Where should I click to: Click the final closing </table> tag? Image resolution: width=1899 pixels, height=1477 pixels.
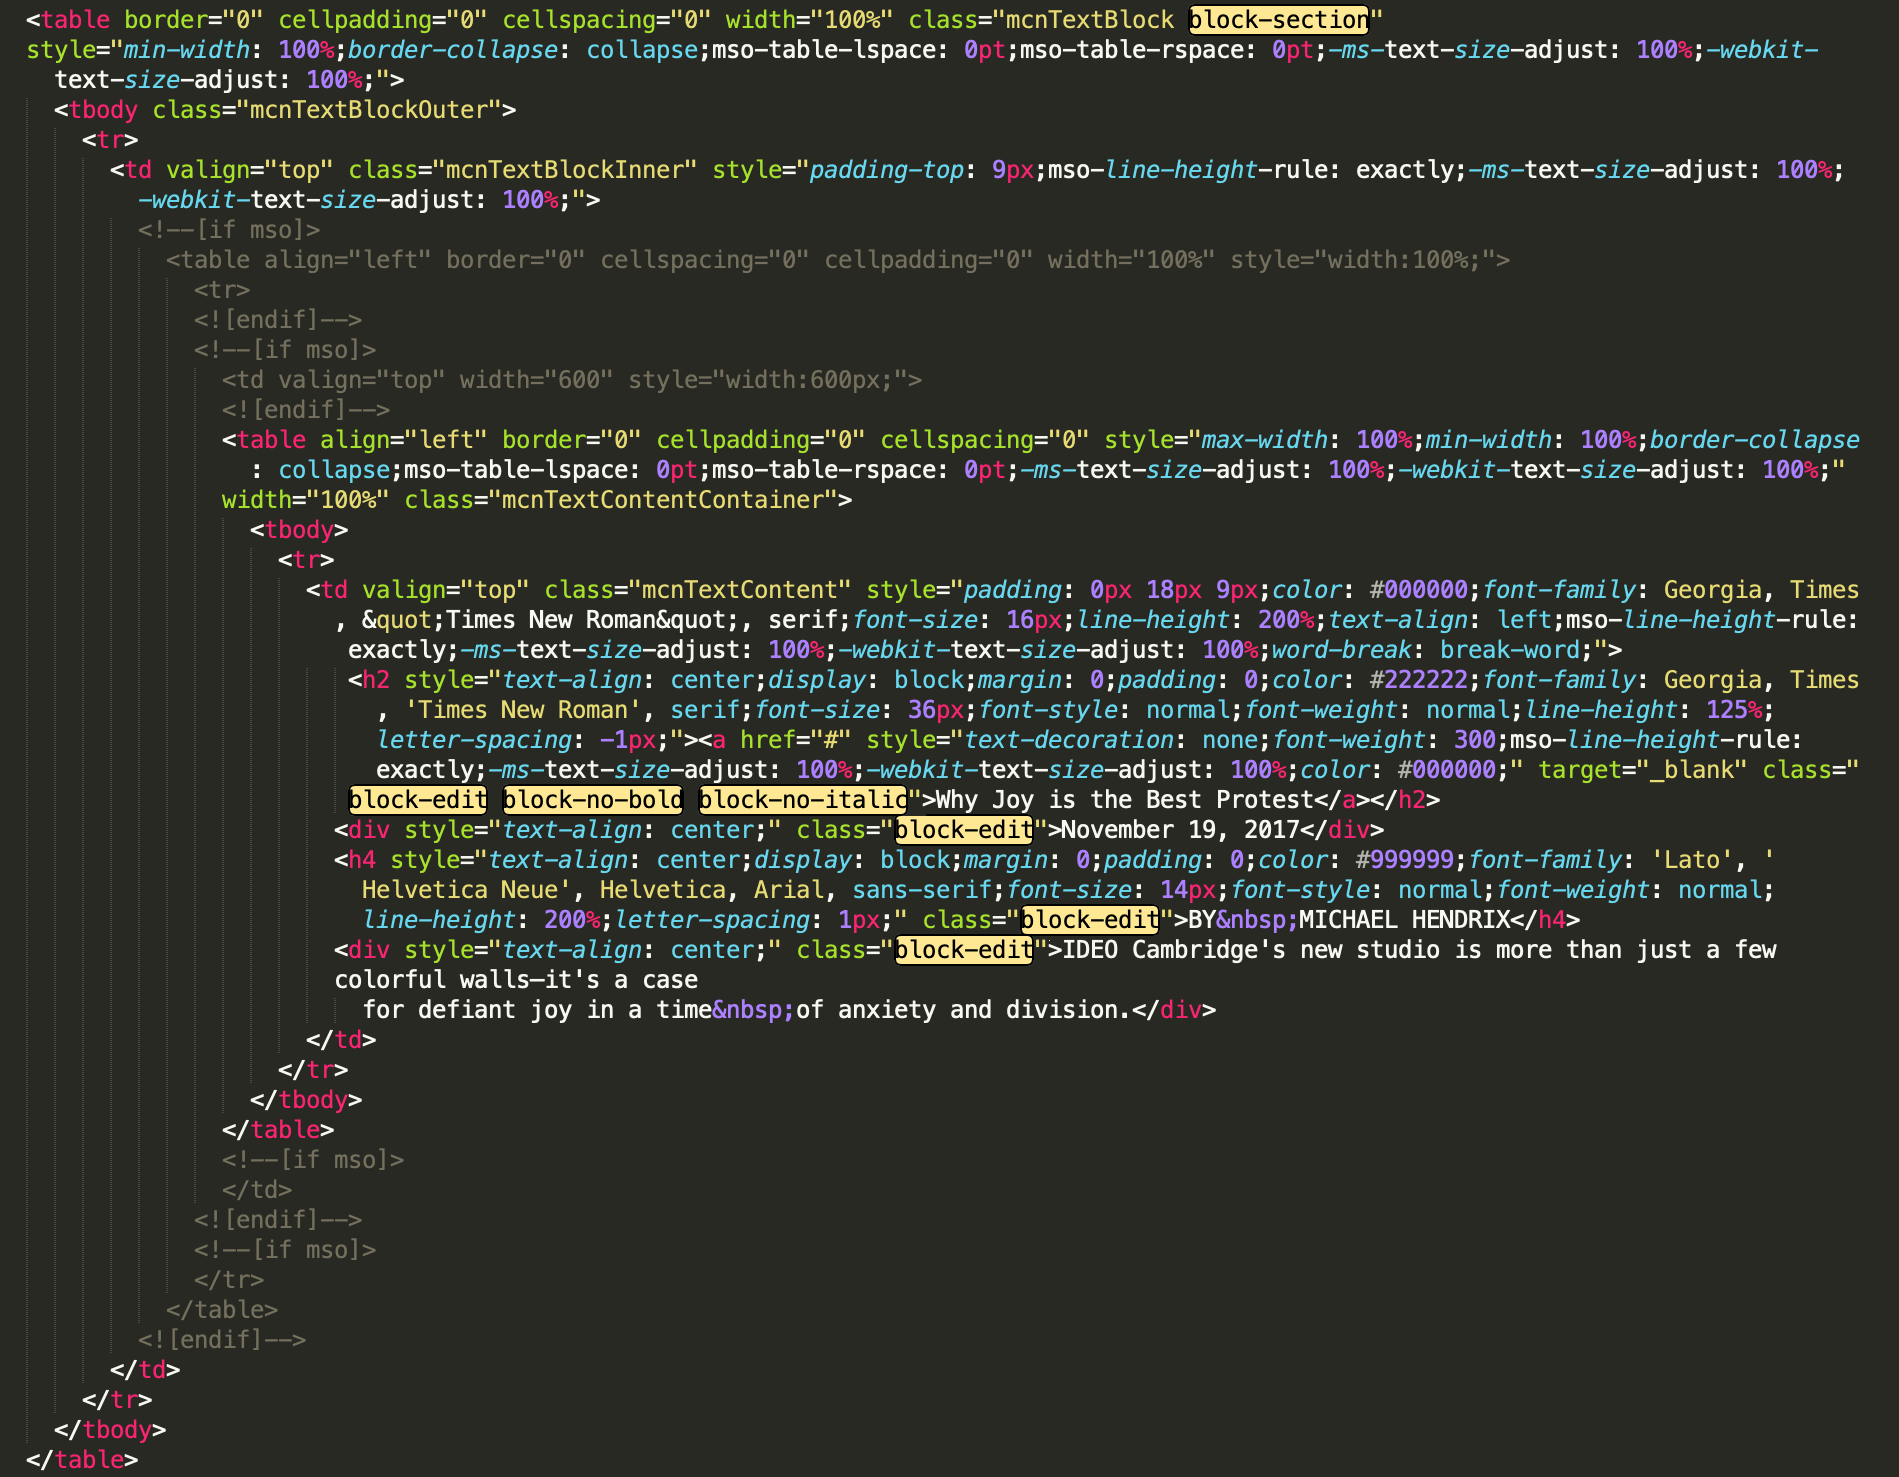[x=84, y=1460]
